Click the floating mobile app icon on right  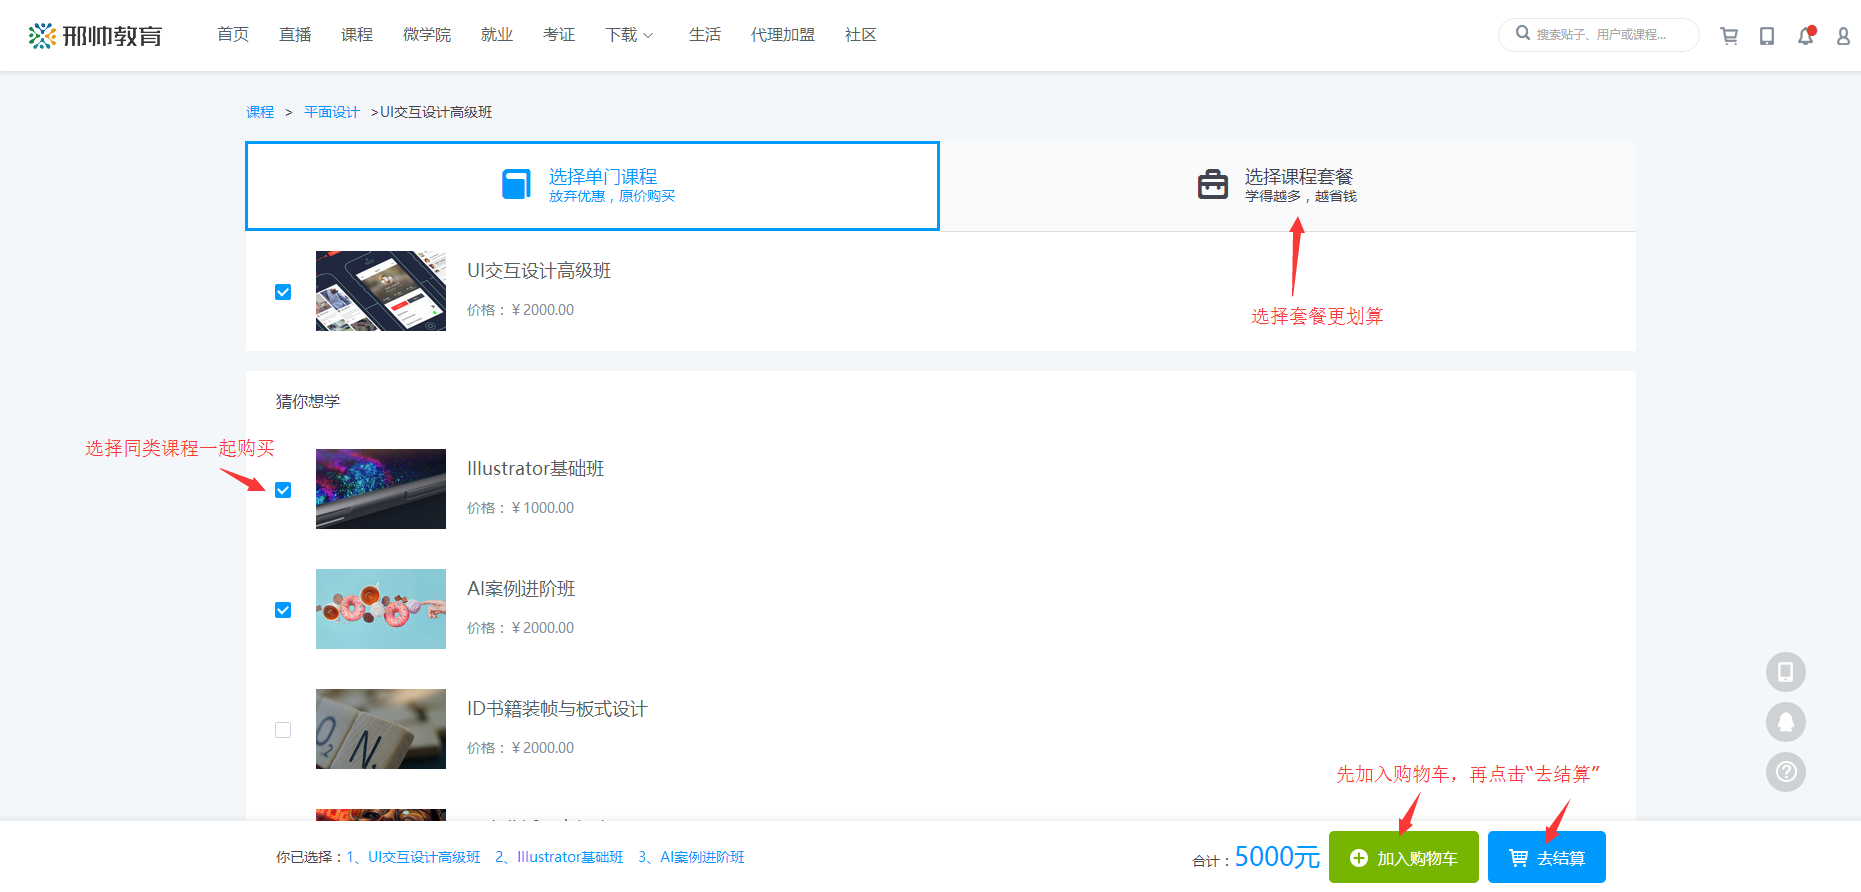tap(1785, 672)
